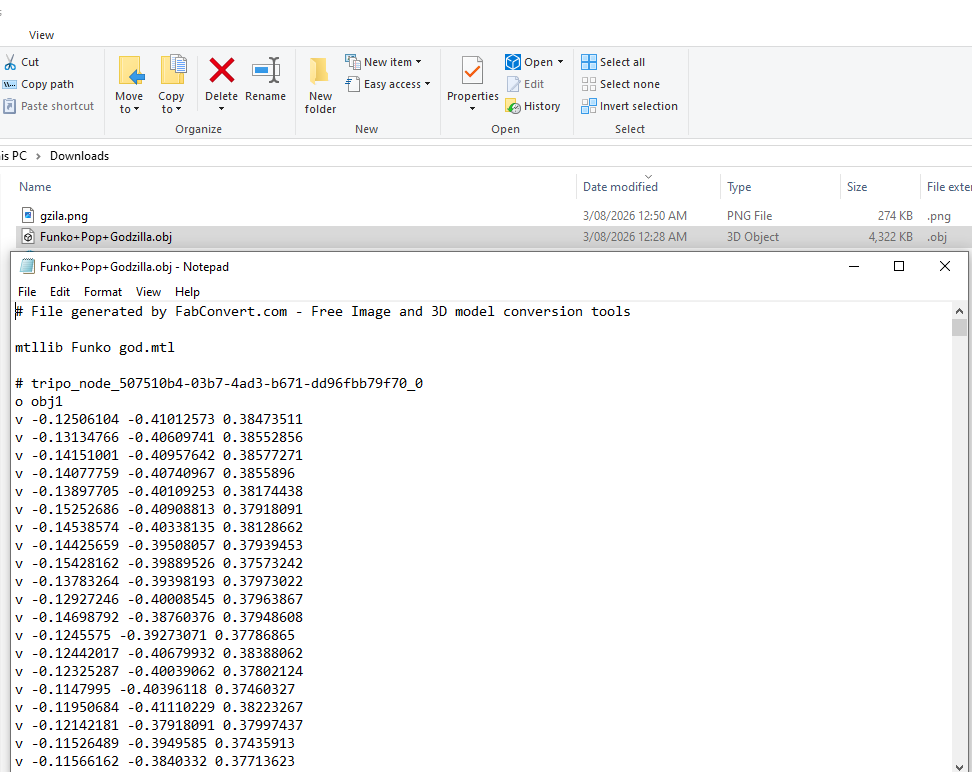
Task: Click the Rename icon
Action: tap(266, 70)
